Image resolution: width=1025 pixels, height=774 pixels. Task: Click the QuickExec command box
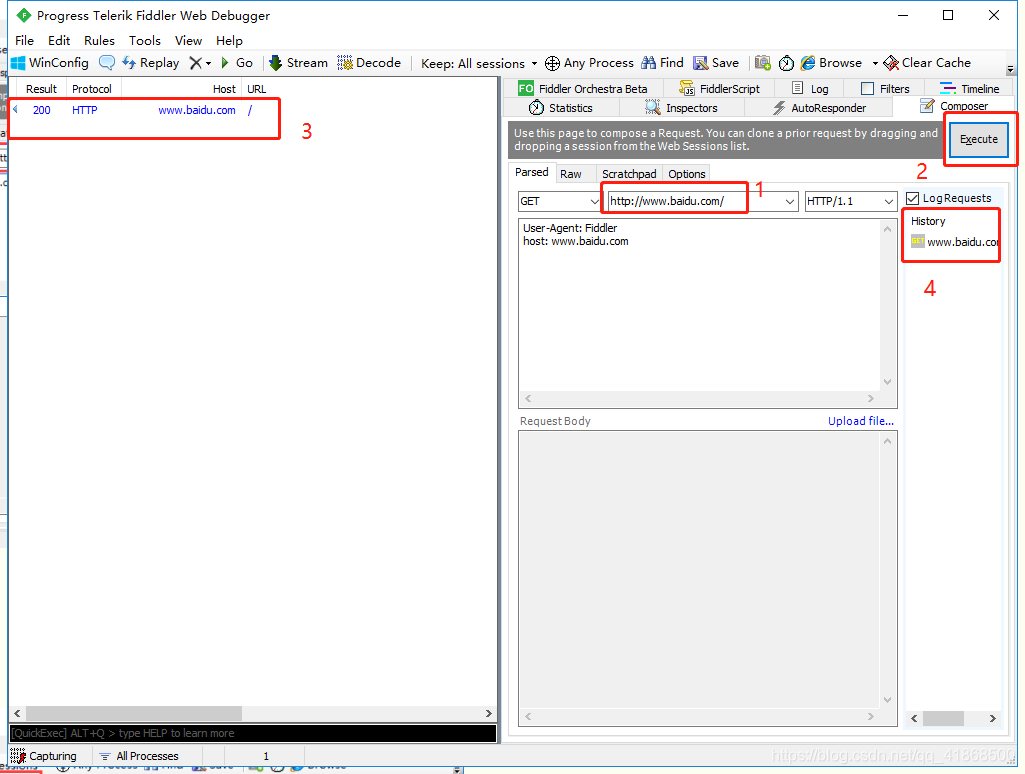252,733
